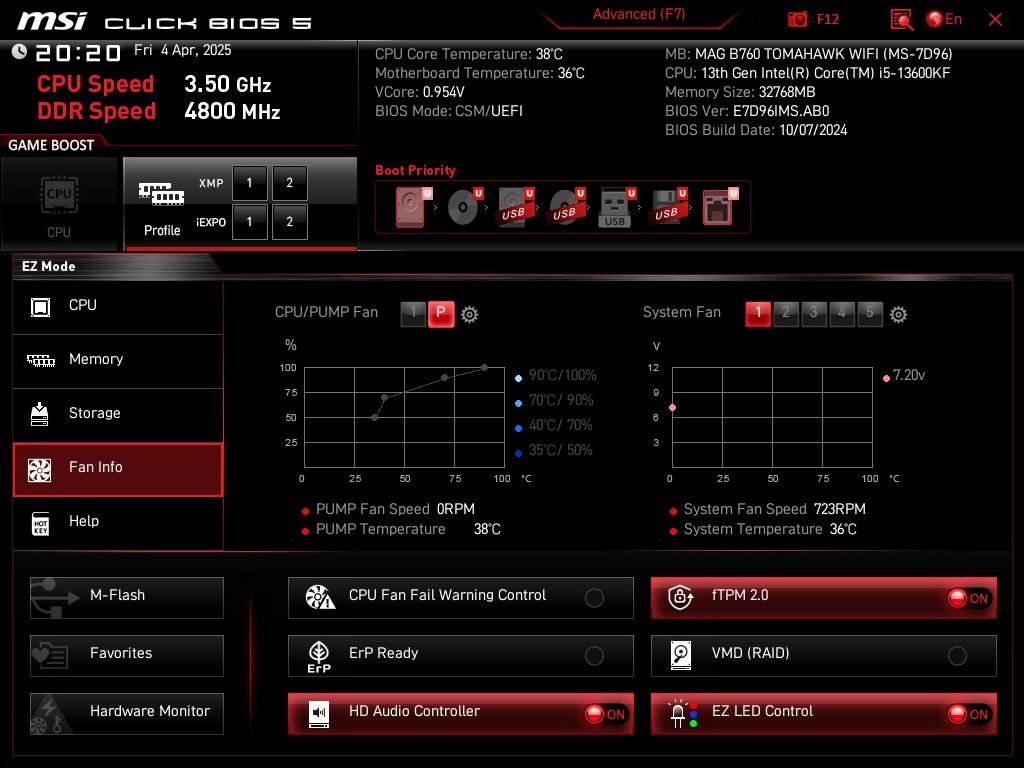Image resolution: width=1024 pixels, height=768 pixels.
Task: Open Favorites
Action: [x=127, y=656]
